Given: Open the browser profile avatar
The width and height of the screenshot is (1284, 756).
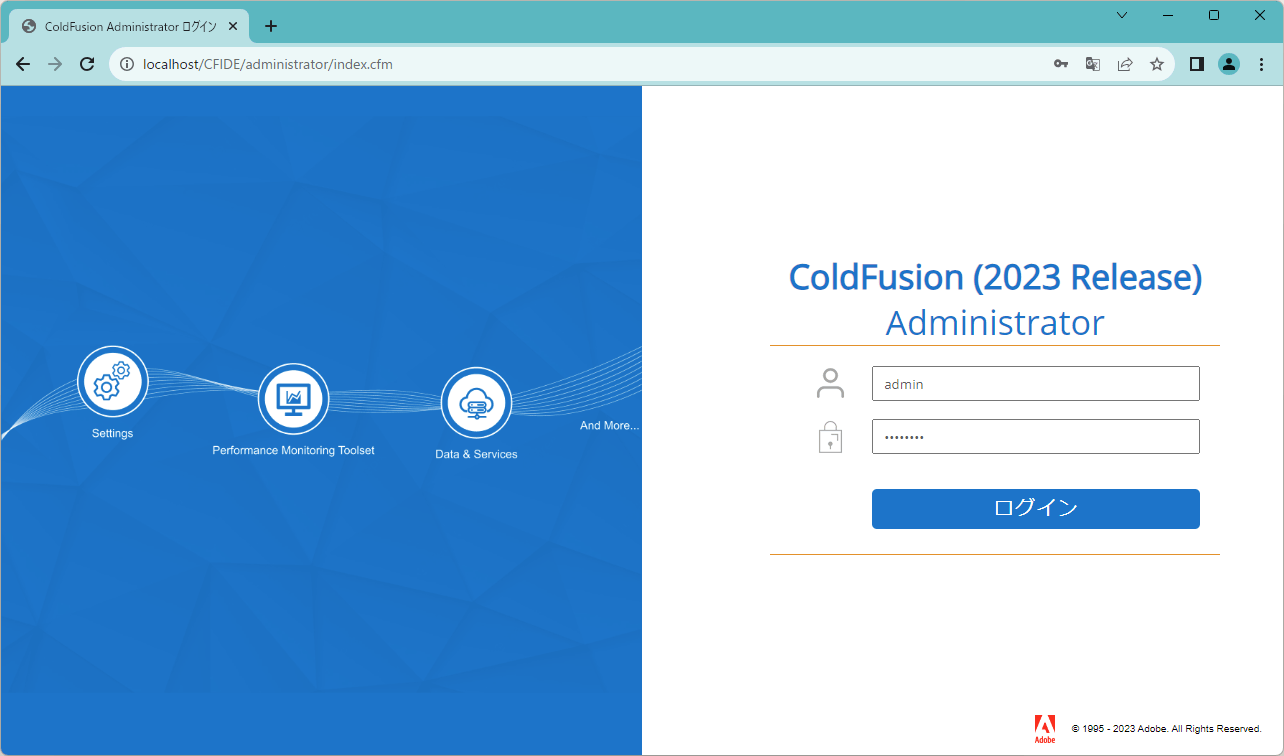Looking at the screenshot, I should (x=1229, y=64).
